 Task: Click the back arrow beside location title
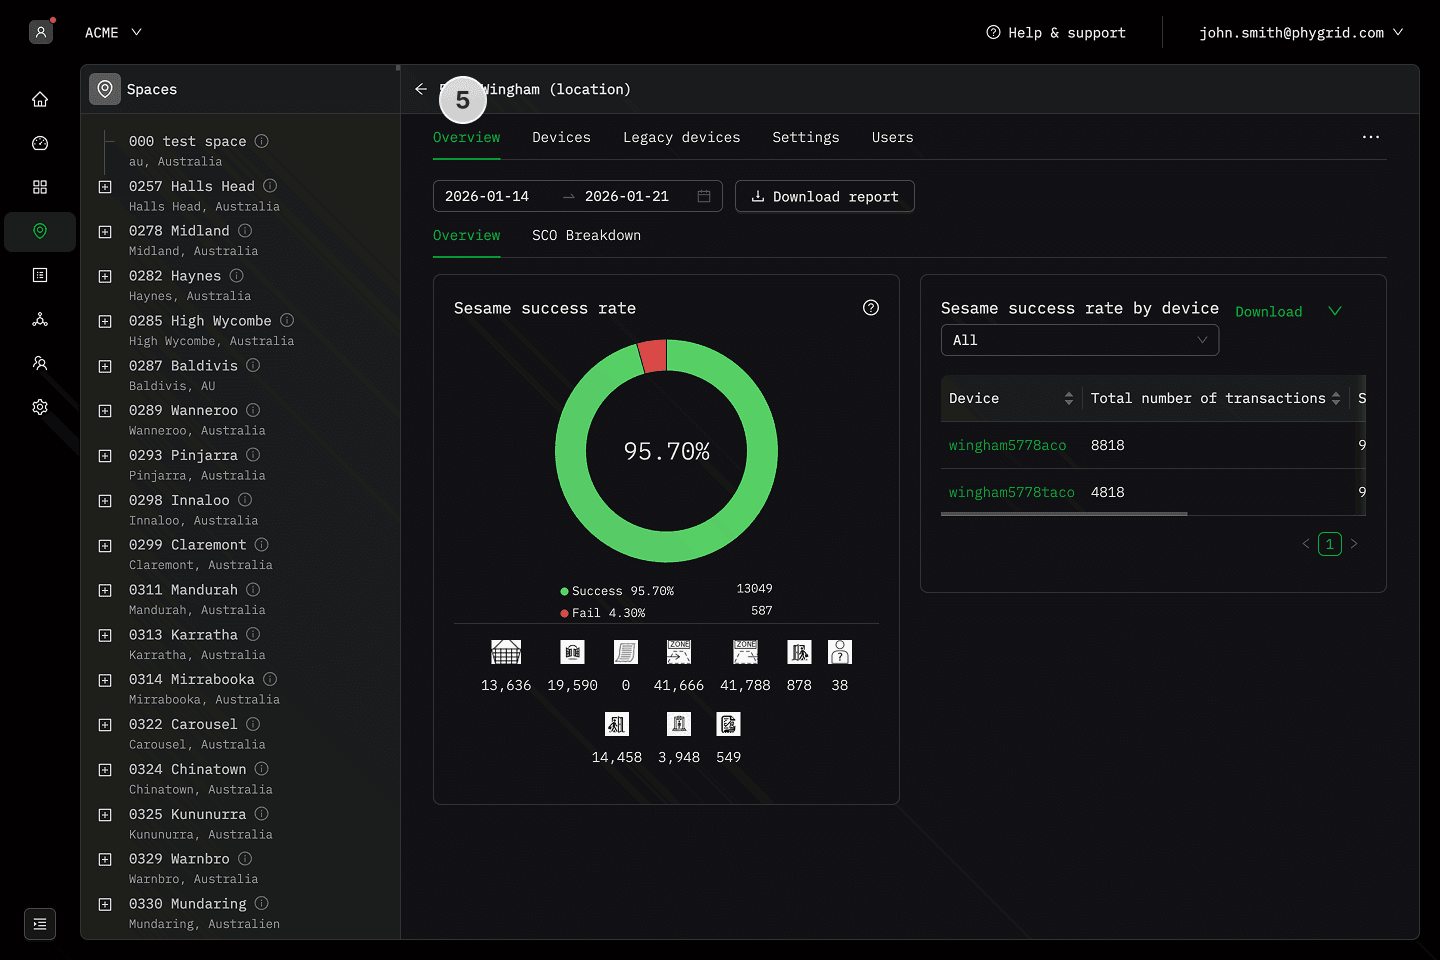click(421, 89)
